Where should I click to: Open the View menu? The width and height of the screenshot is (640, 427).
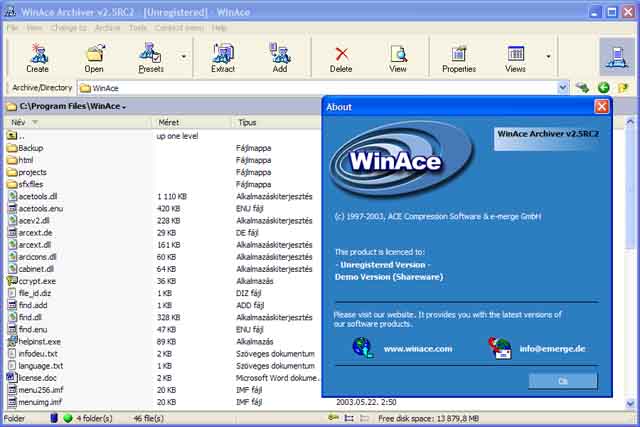tap(34, 28)
